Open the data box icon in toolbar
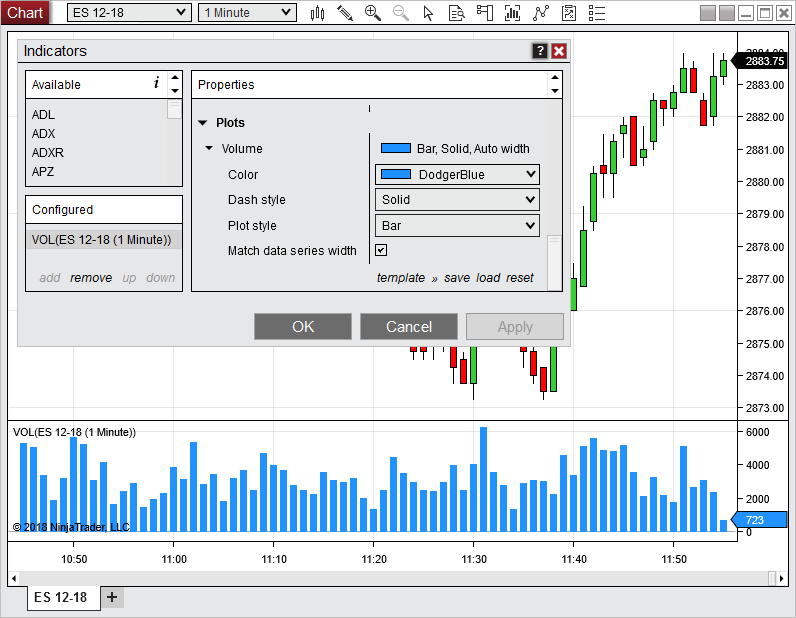 point(456,13)
